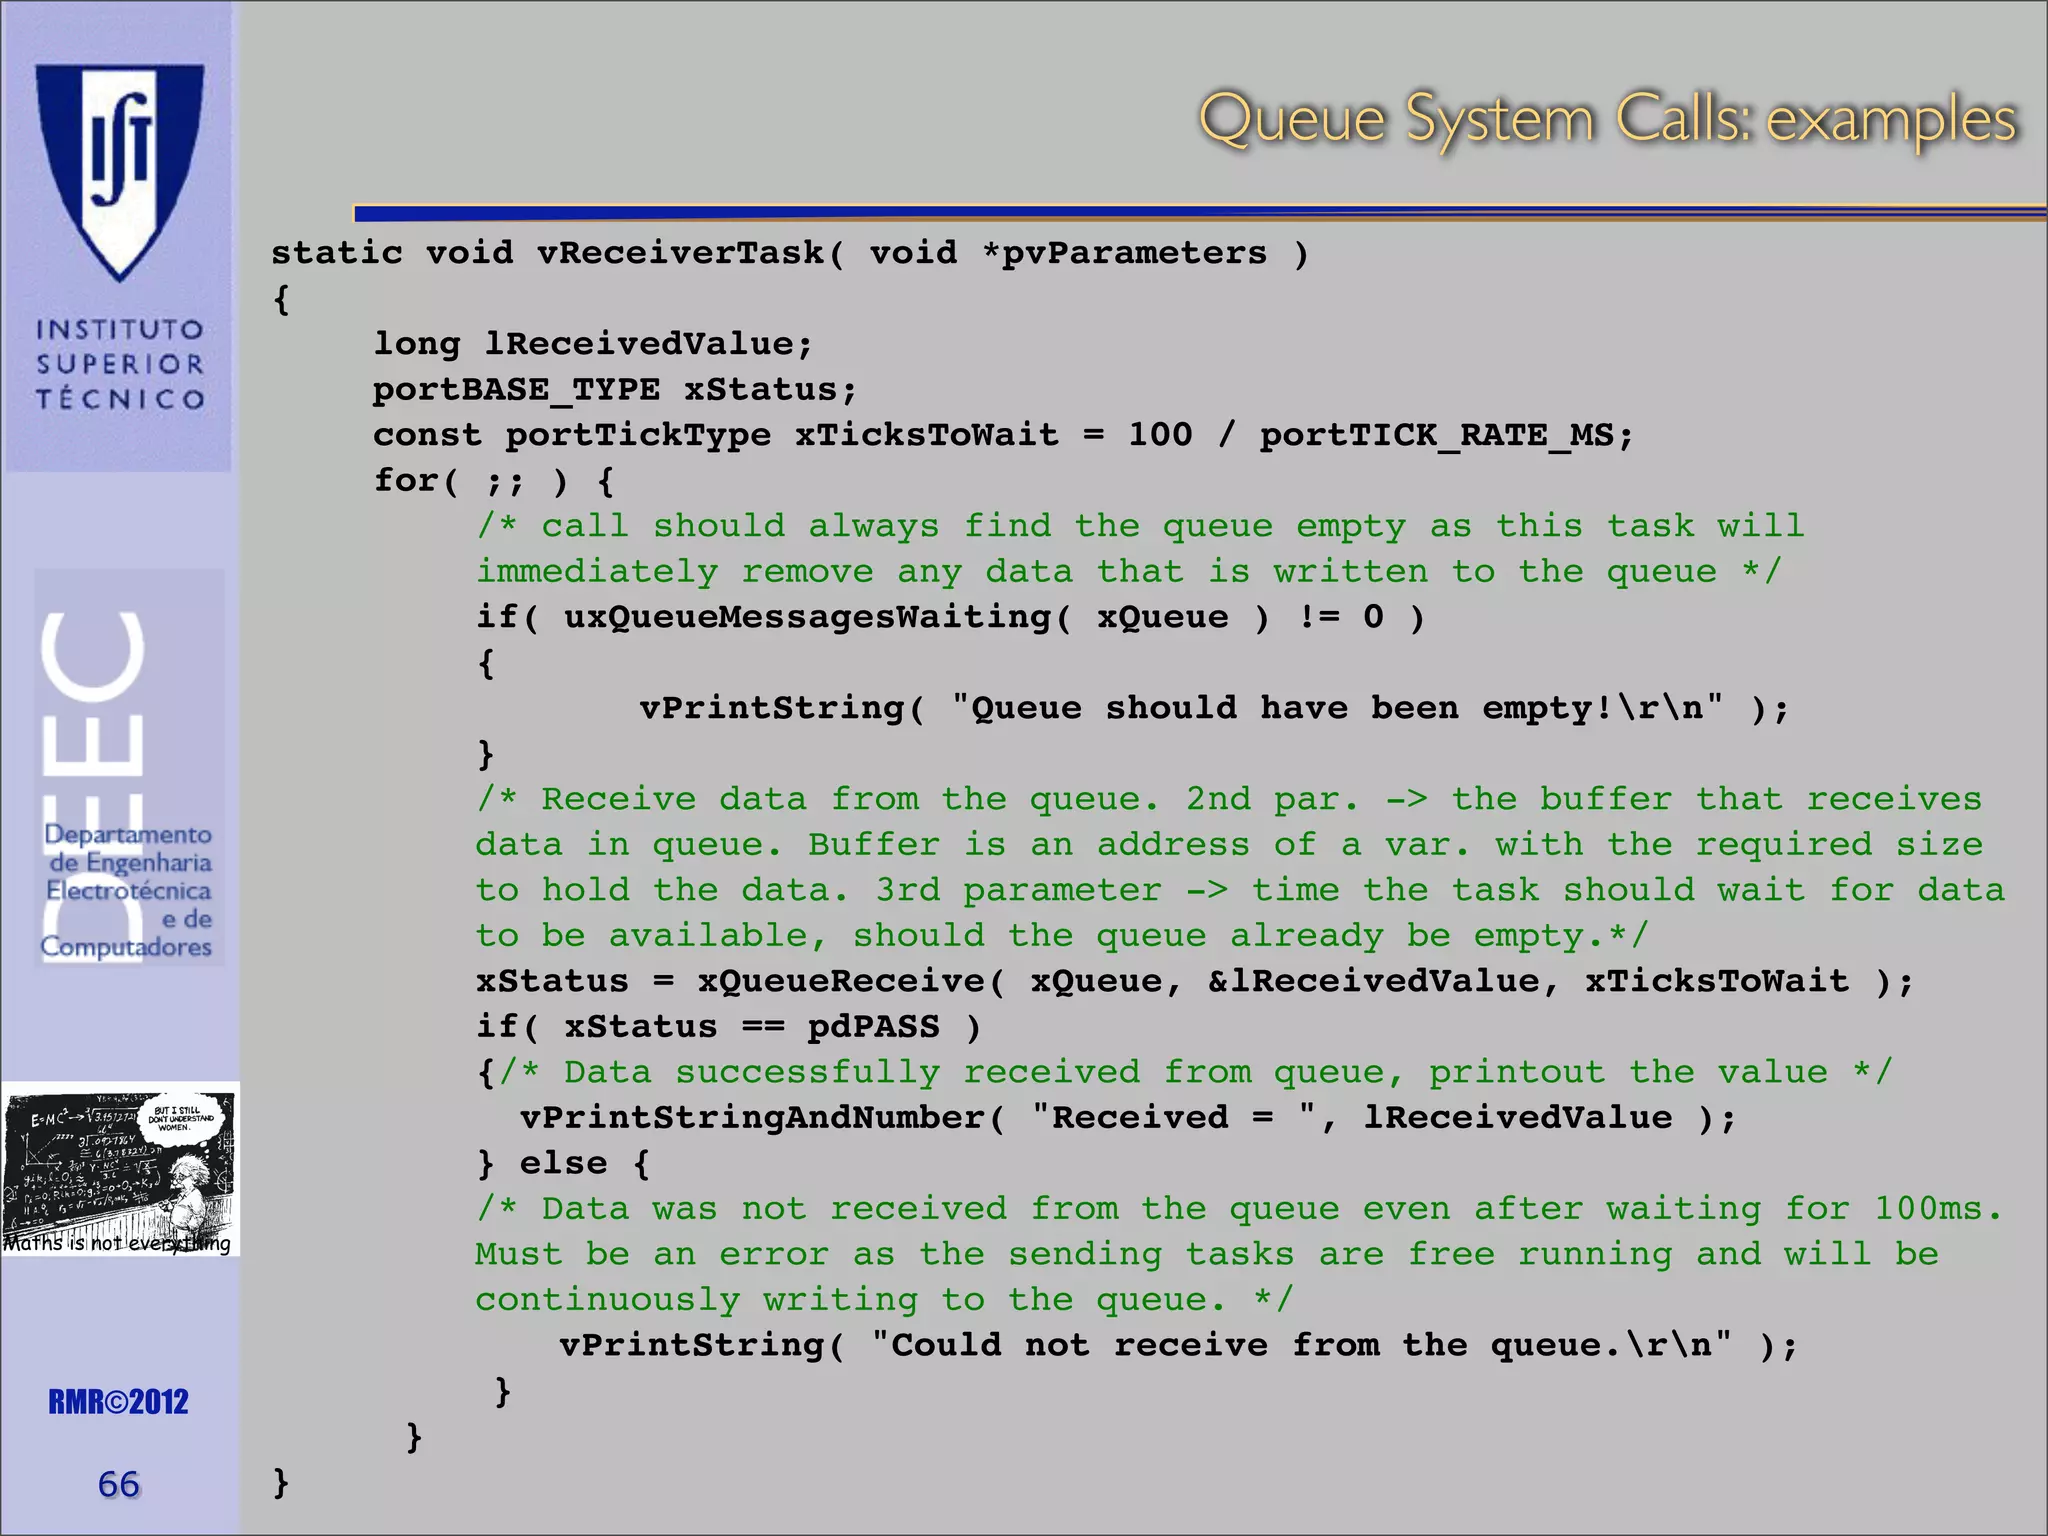Click the 'Queue should have been empty!' print statement
This screenshot has height=1536, width=2048.
coord(1214,709)
